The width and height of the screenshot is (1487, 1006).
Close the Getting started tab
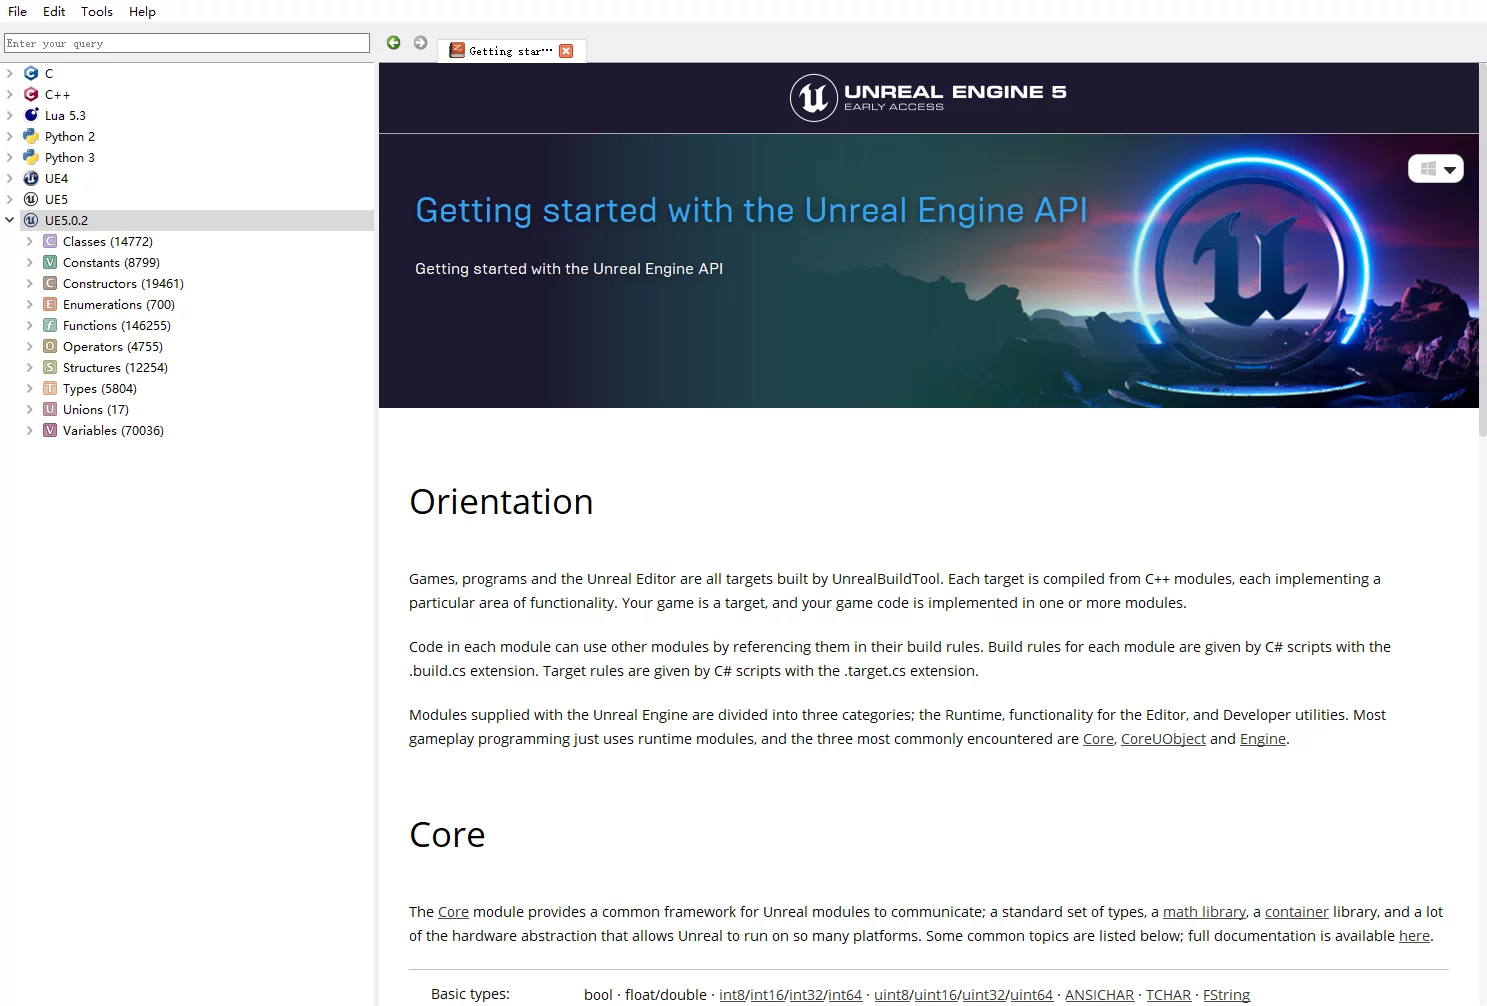coord(566,51)
